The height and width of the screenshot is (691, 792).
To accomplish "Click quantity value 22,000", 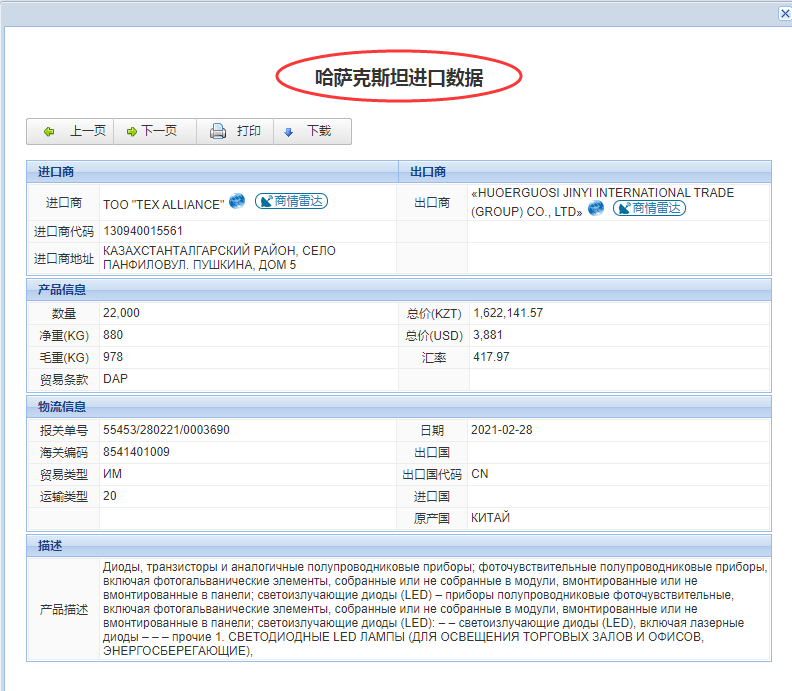I will point(121,313).
